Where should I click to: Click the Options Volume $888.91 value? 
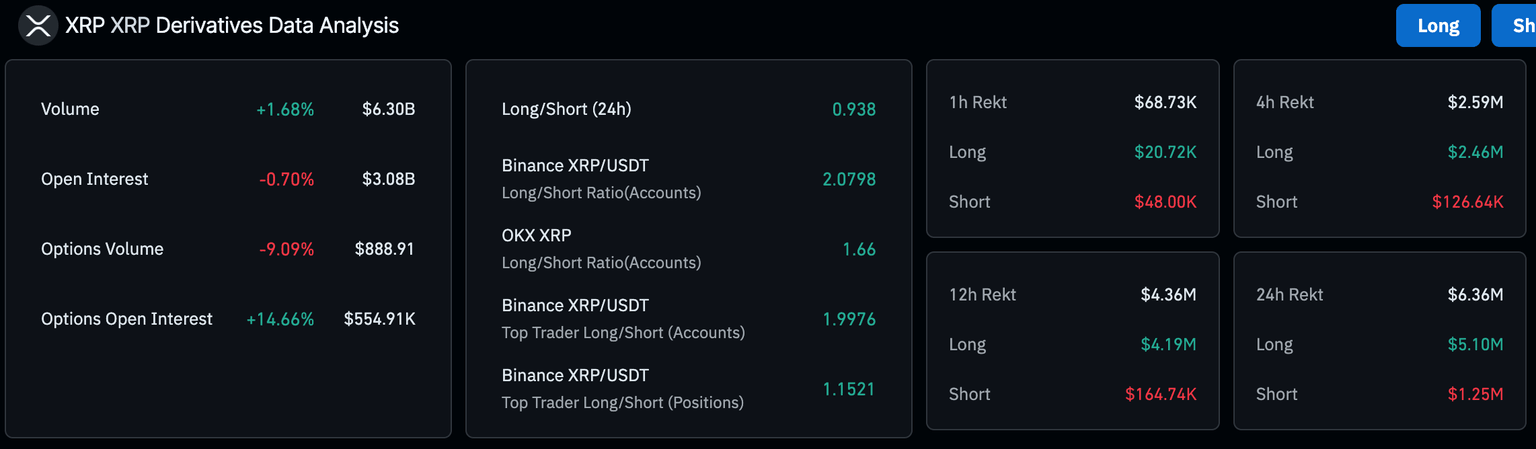click(384, 249)
